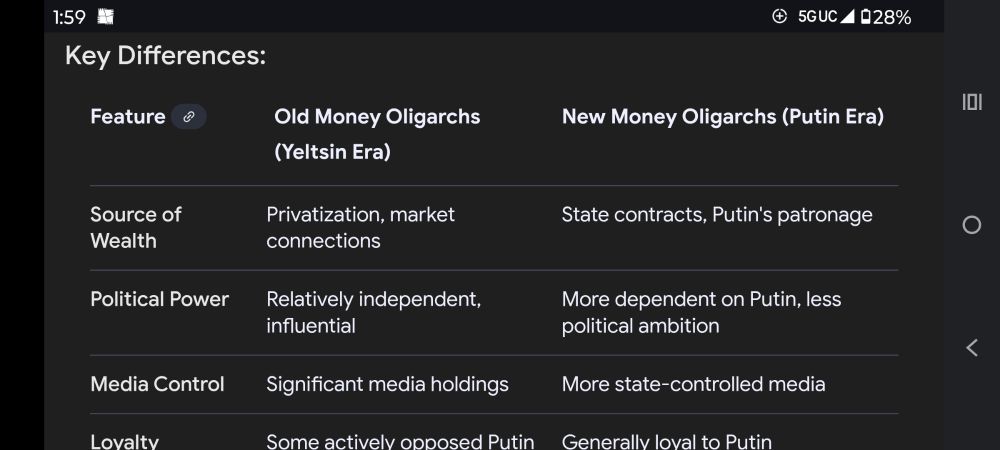Tap the 5G UC signal indicator

tap(825, 17)
